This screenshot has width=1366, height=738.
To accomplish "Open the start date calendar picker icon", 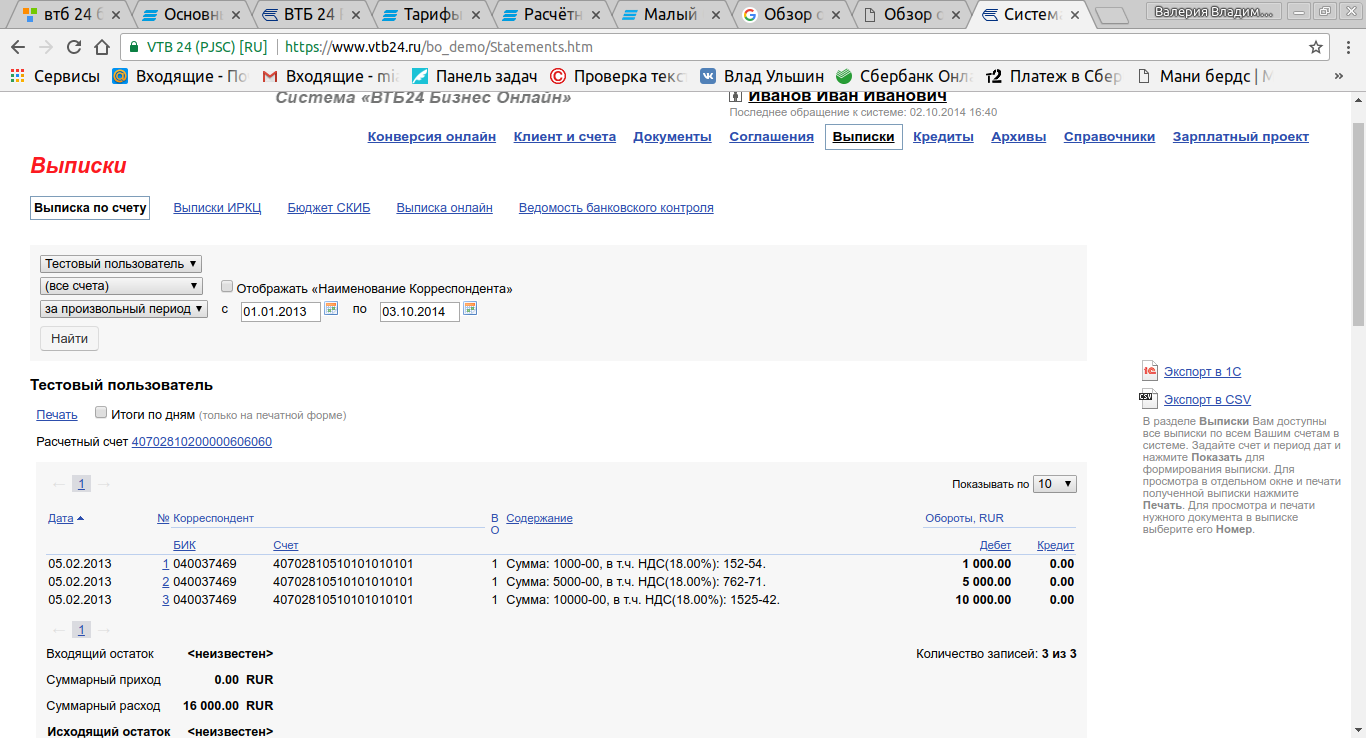I will 331,309.
